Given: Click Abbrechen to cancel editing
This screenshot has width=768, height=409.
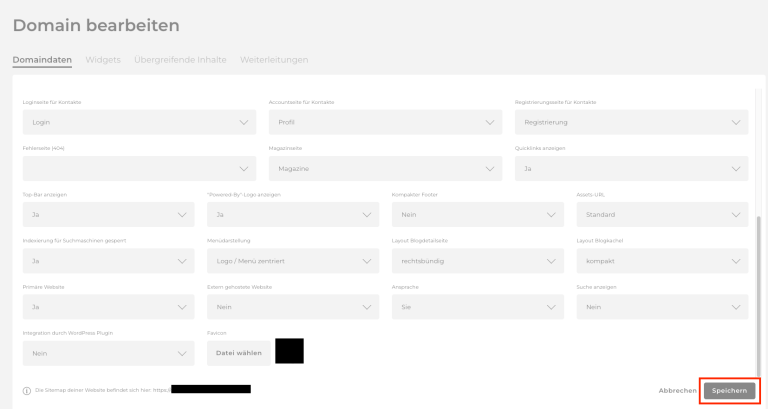Looking at the screenshot, I should click(677, 390).
